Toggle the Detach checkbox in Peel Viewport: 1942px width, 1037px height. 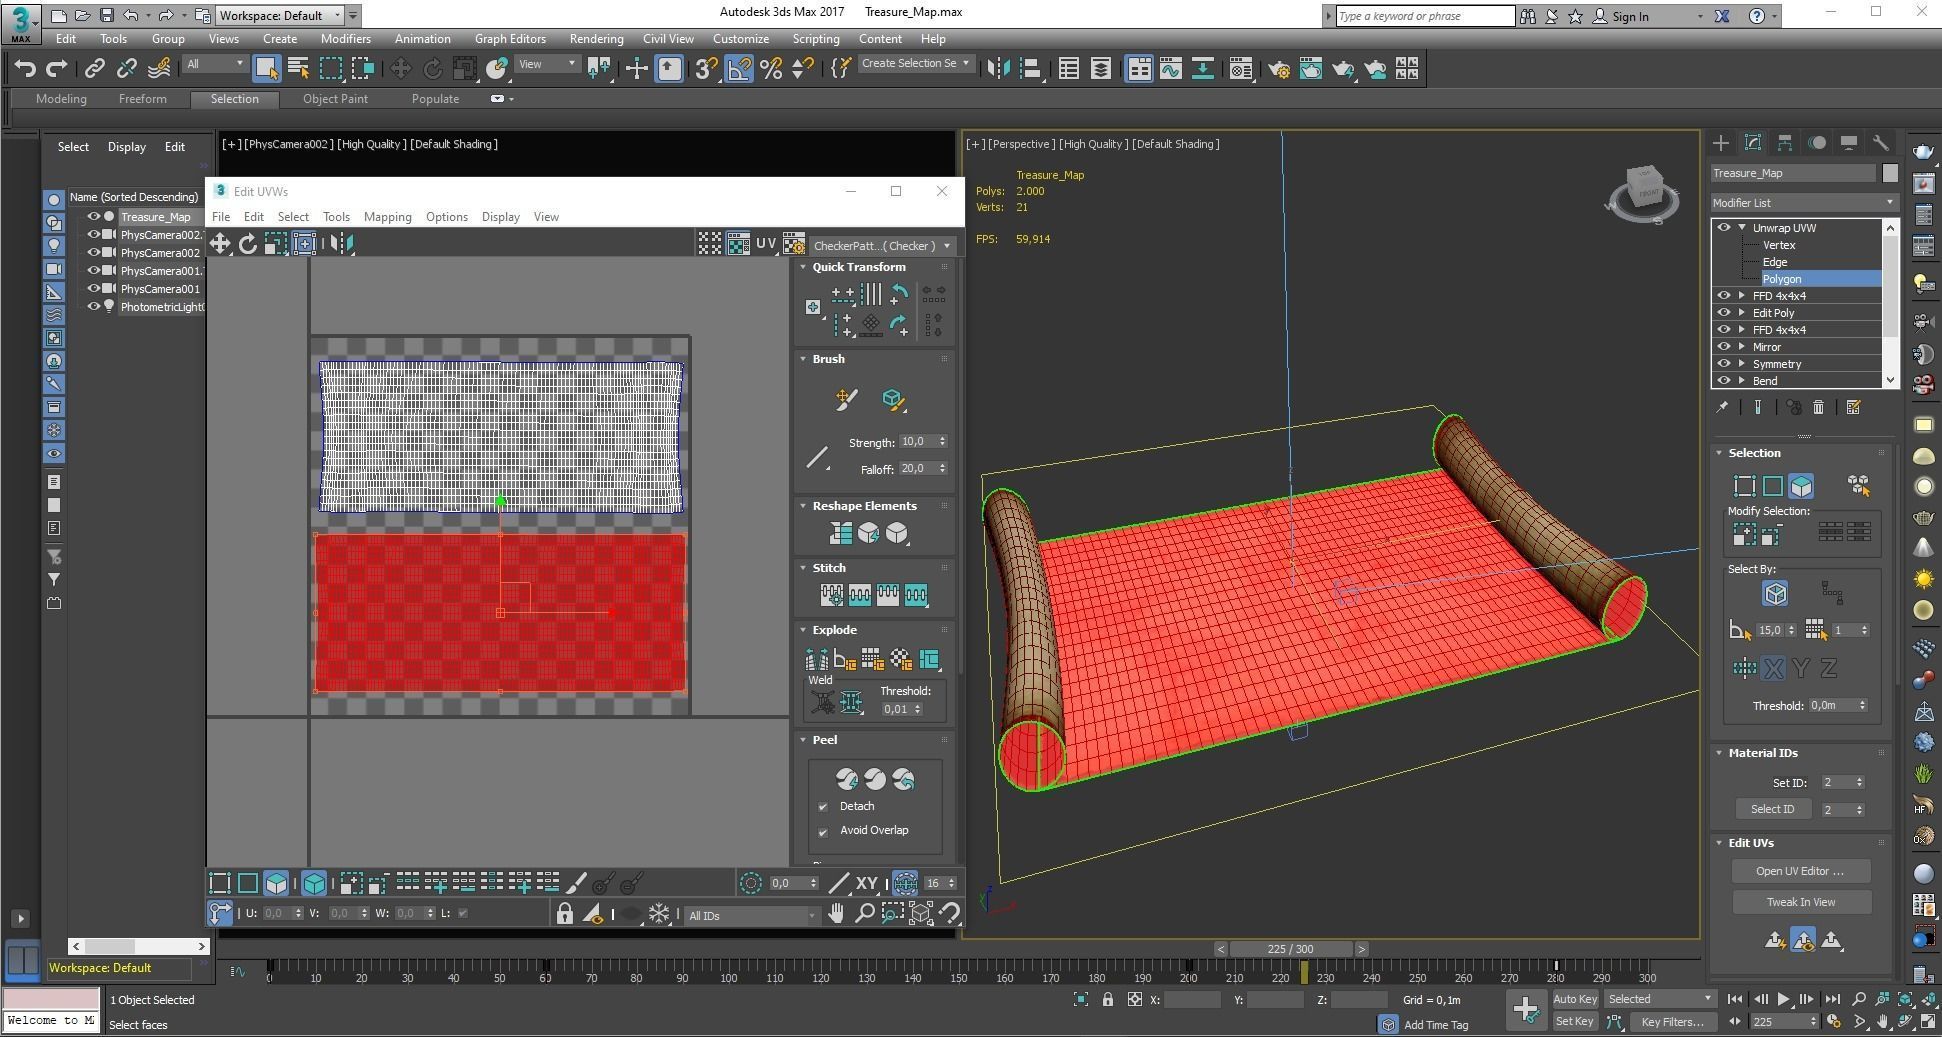pyautogui.click(x=823, y=806)
